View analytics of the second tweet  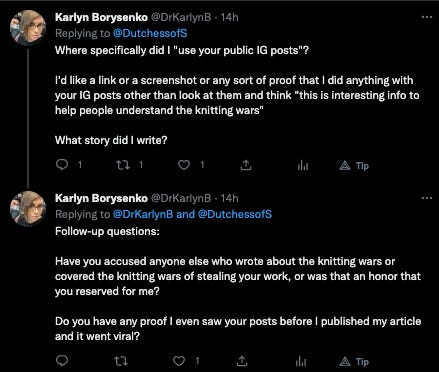pyautogui.click(x=301, y=361)
